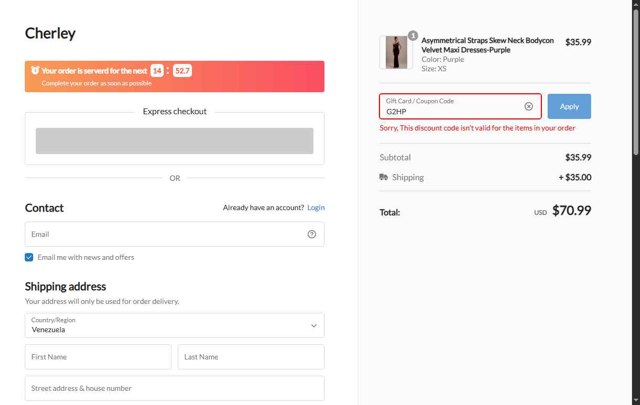Click the Cherley store logo
Image resolution: width=640 pixels, height=405 pixels.
pos(50,33)
